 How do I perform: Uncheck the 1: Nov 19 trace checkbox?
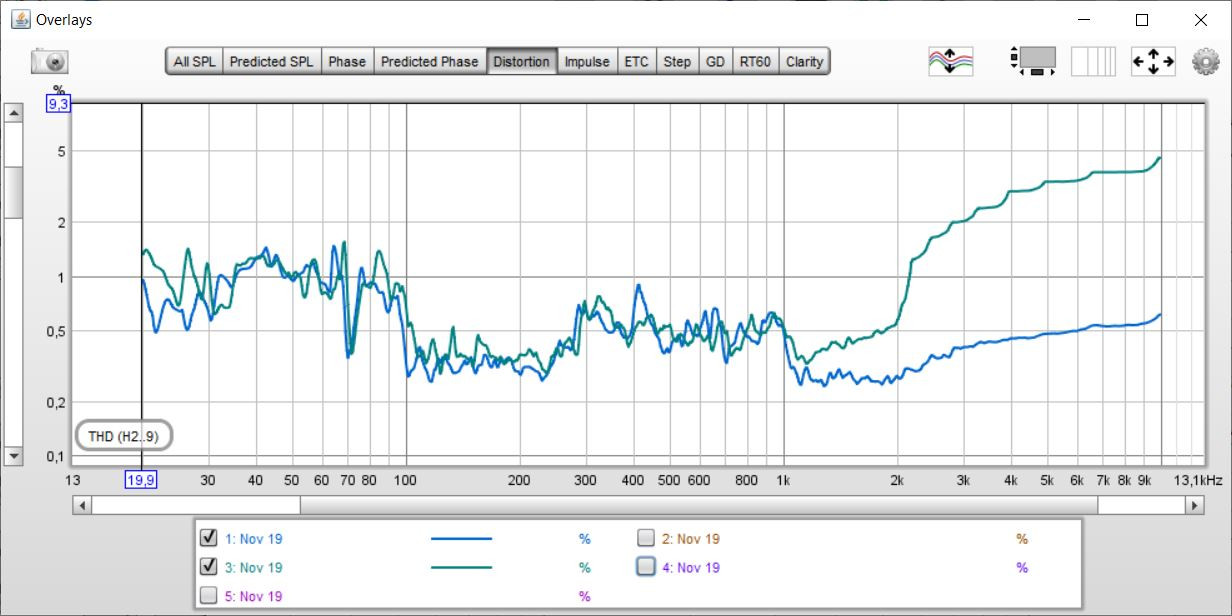pyautogui.click(x=209, y=538)
